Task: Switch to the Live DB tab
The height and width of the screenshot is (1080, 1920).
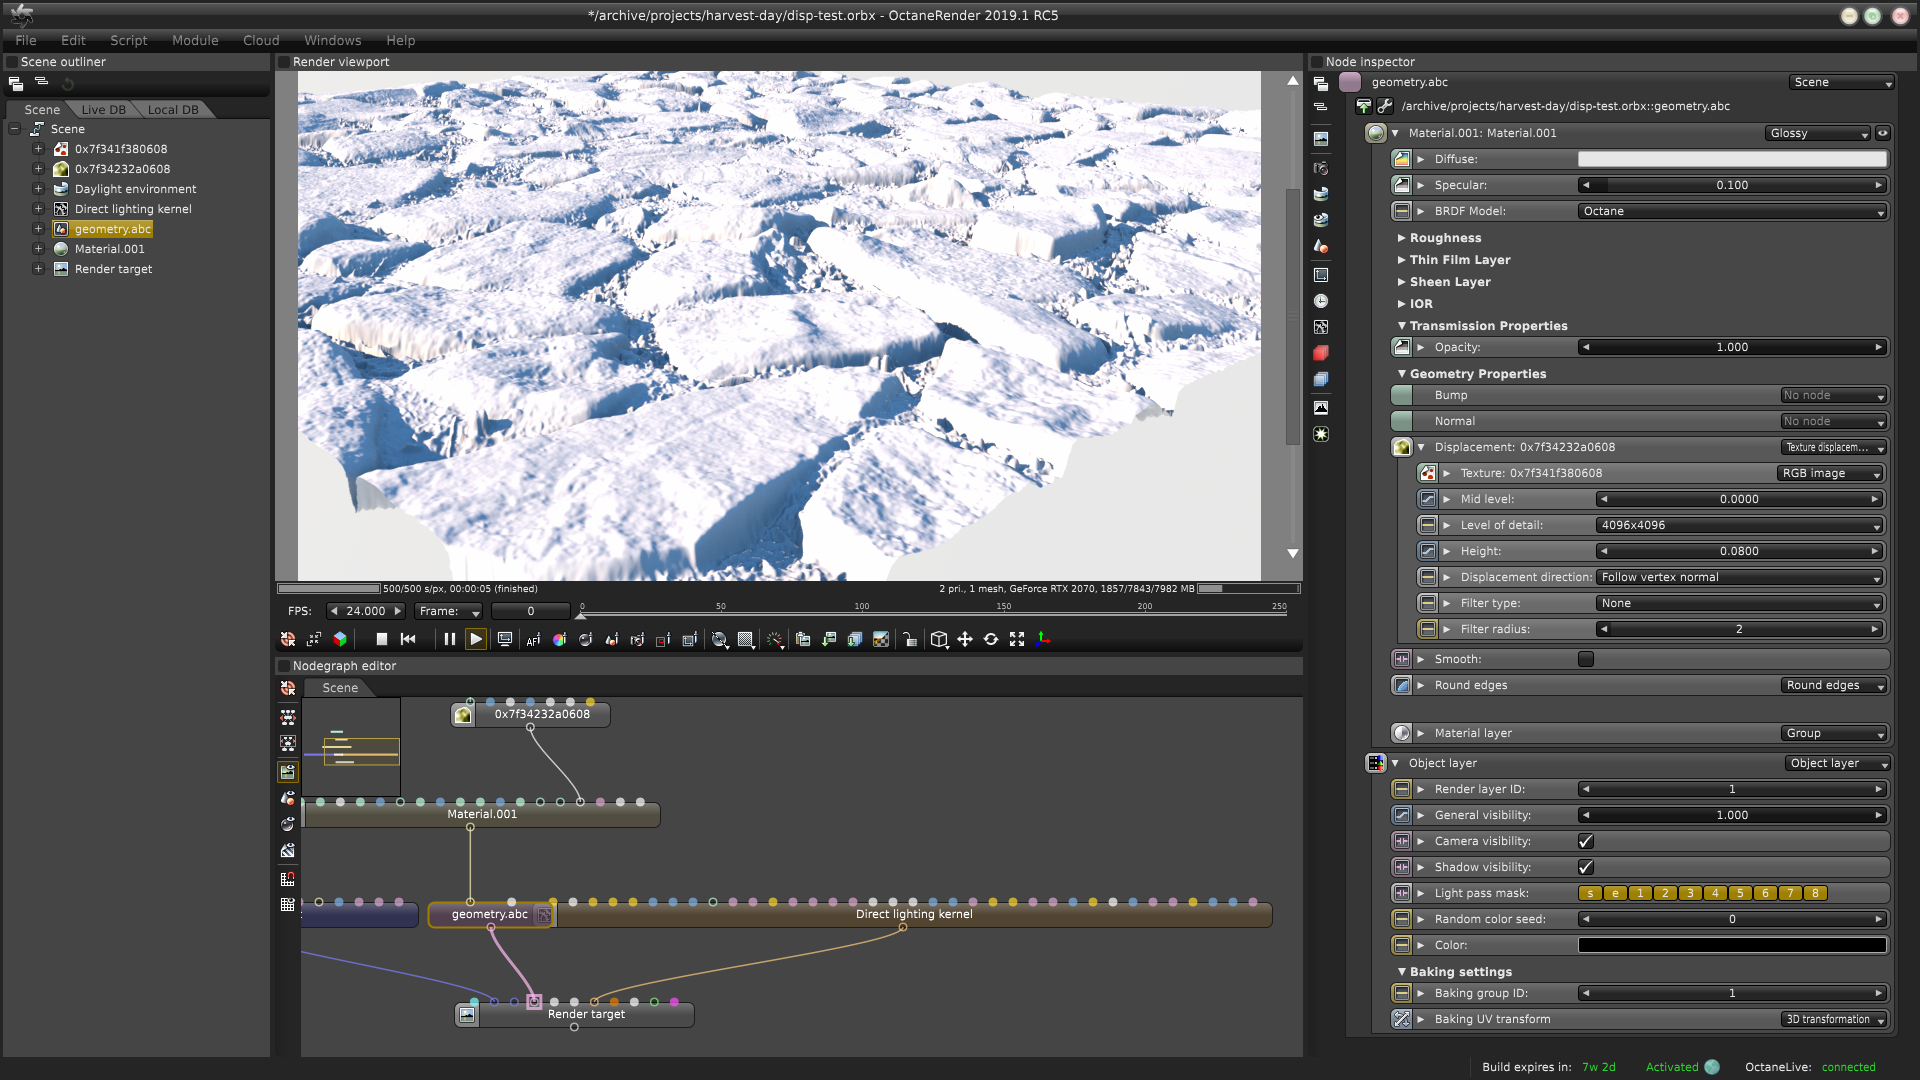Action: pyautogui.click(x=103, y=110)
